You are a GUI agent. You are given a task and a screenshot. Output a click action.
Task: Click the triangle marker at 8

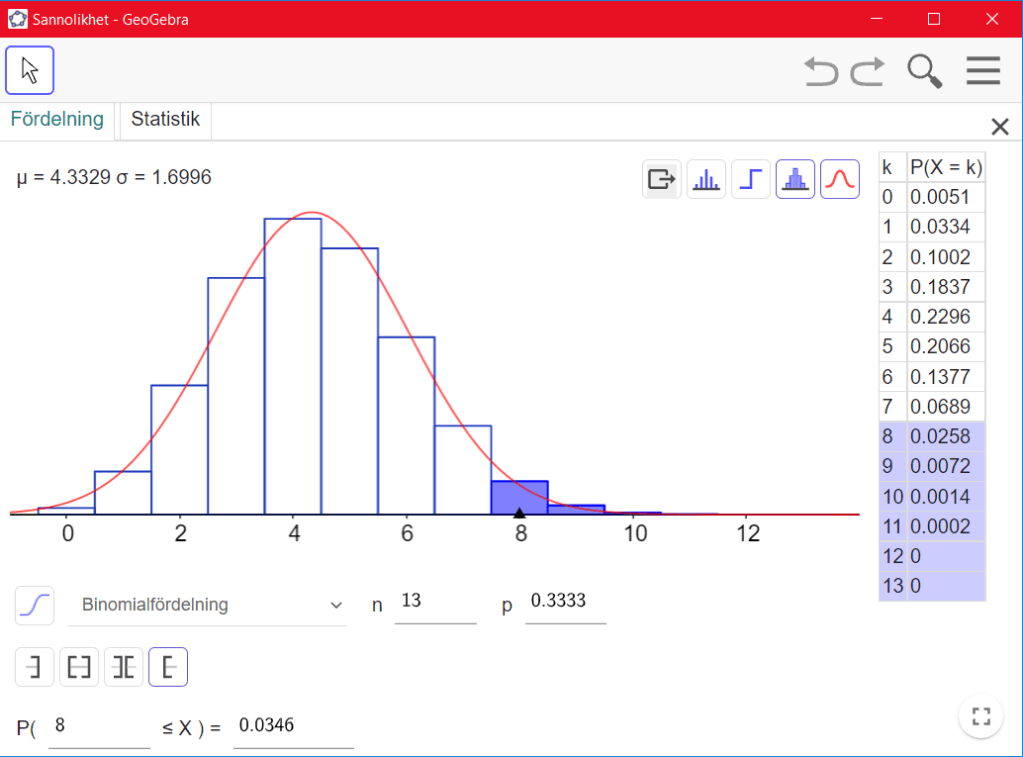click(x=519, y=513)
